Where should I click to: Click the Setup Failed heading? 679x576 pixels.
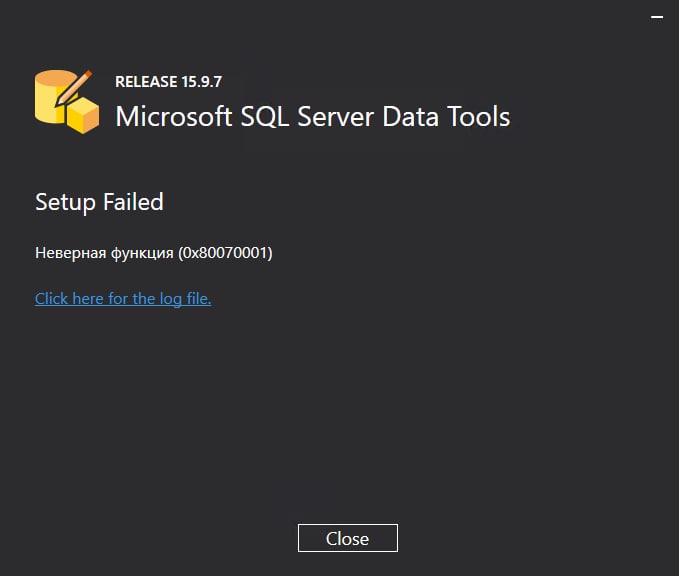coord(99,202)
